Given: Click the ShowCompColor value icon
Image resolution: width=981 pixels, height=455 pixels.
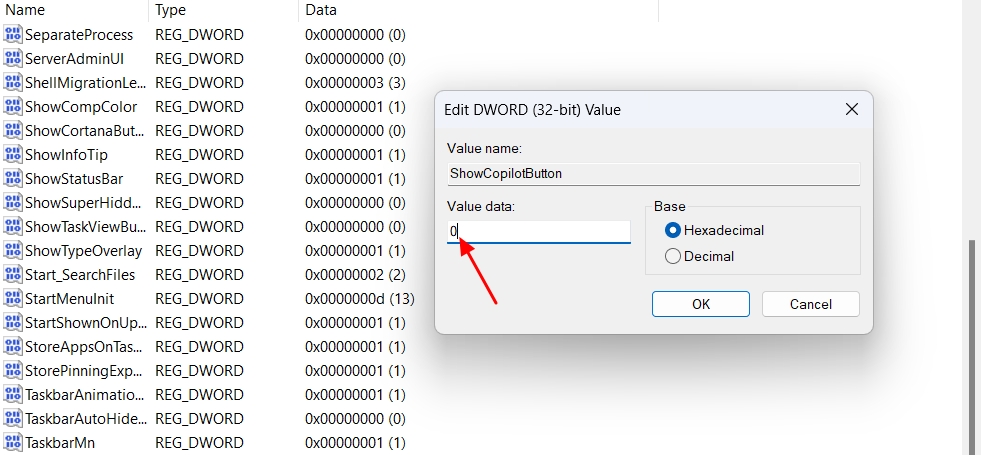Looking at the screenshot, I should 12,107.
